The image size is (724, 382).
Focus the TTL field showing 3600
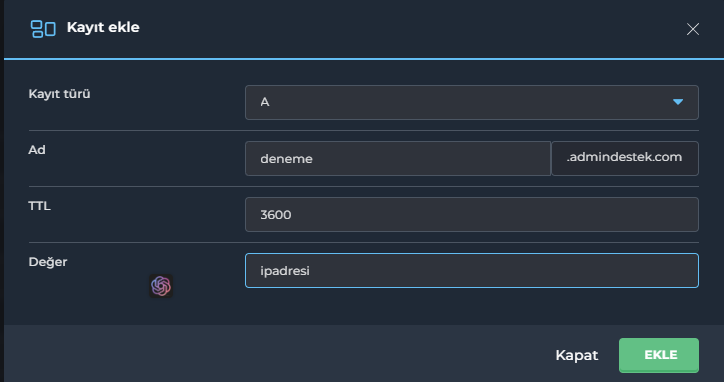tap(471, 214)
